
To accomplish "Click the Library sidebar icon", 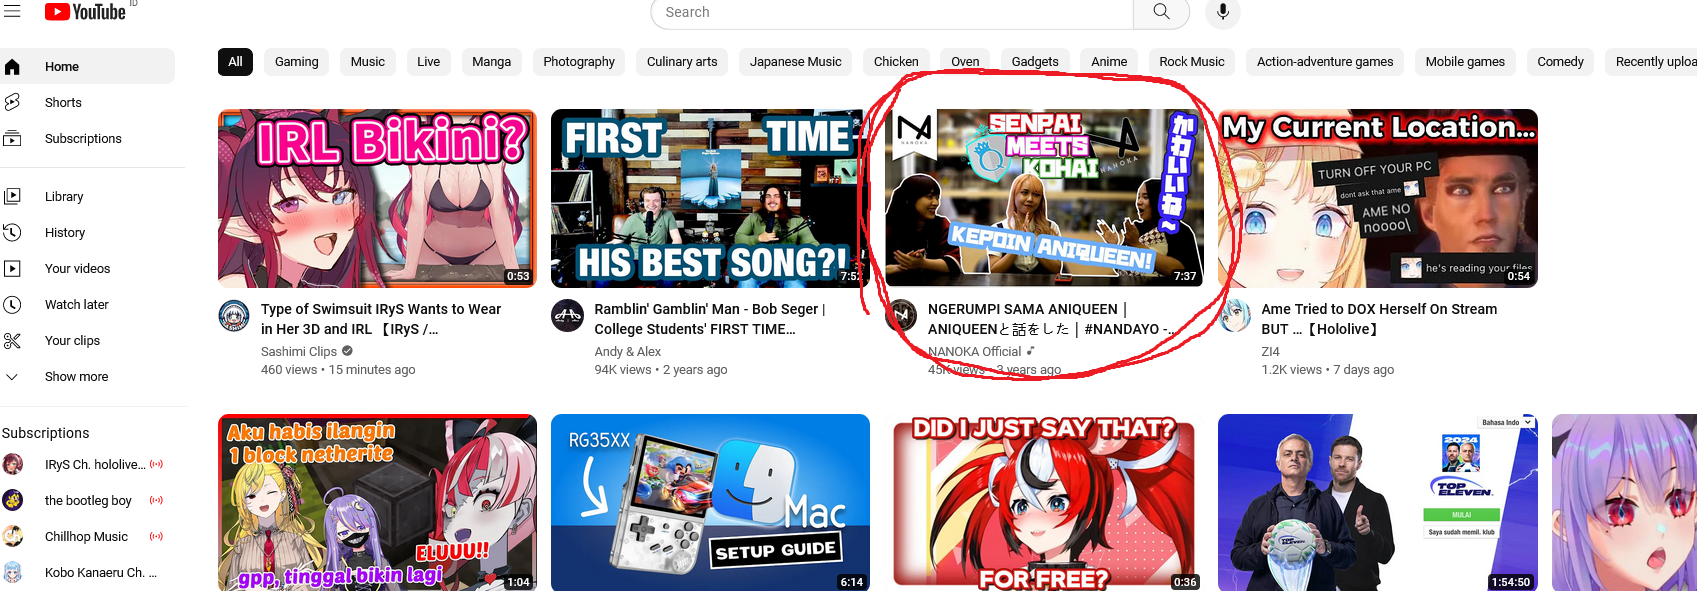I will pos(12,197).
